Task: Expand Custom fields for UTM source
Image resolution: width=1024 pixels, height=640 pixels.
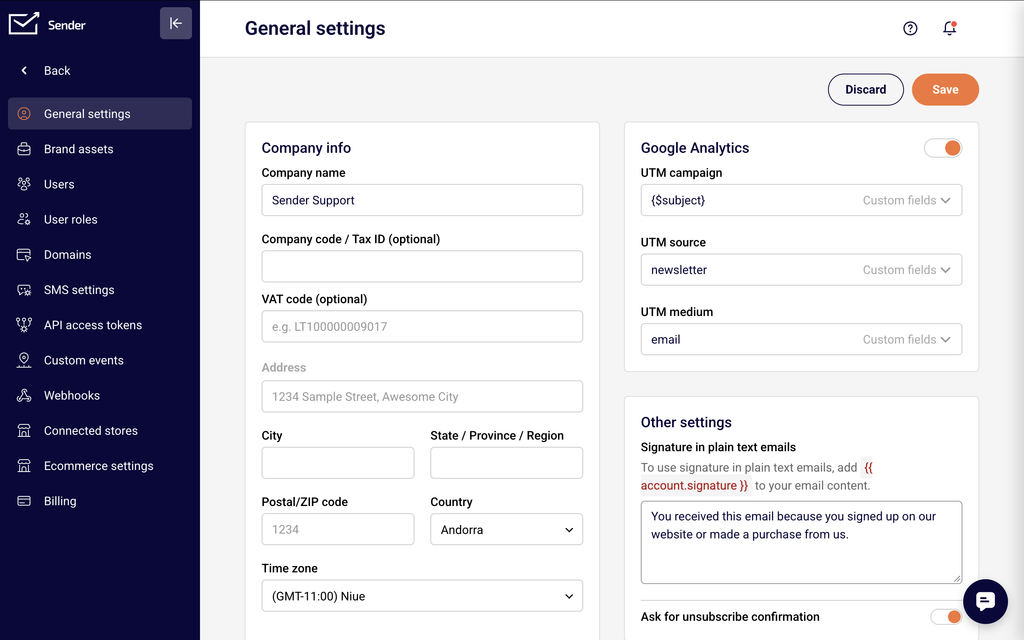Action: pyautogui.click(x=906, y=270)
